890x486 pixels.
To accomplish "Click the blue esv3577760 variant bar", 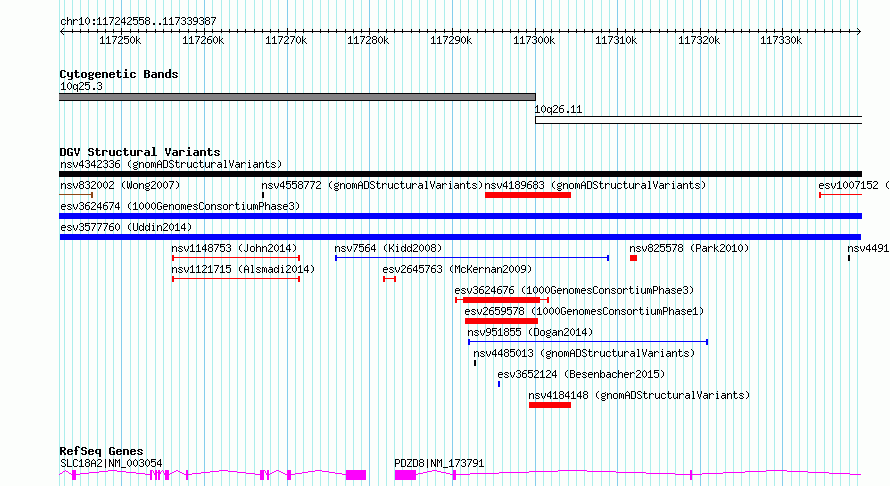I will pos(460,237).
